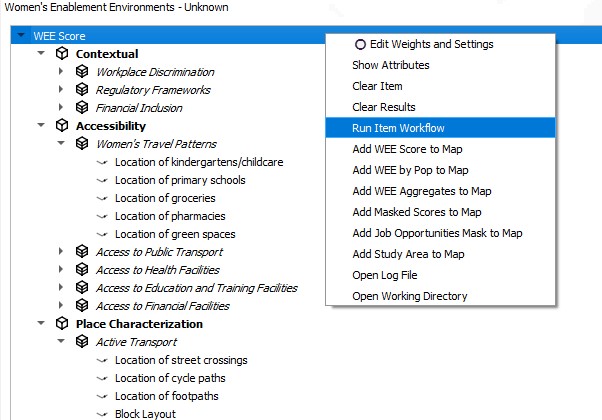Viewport: 602px width, 420px height.
Task: Click the layered cube icon beside Women's Travel Patterns
Action: pos(82,144)
